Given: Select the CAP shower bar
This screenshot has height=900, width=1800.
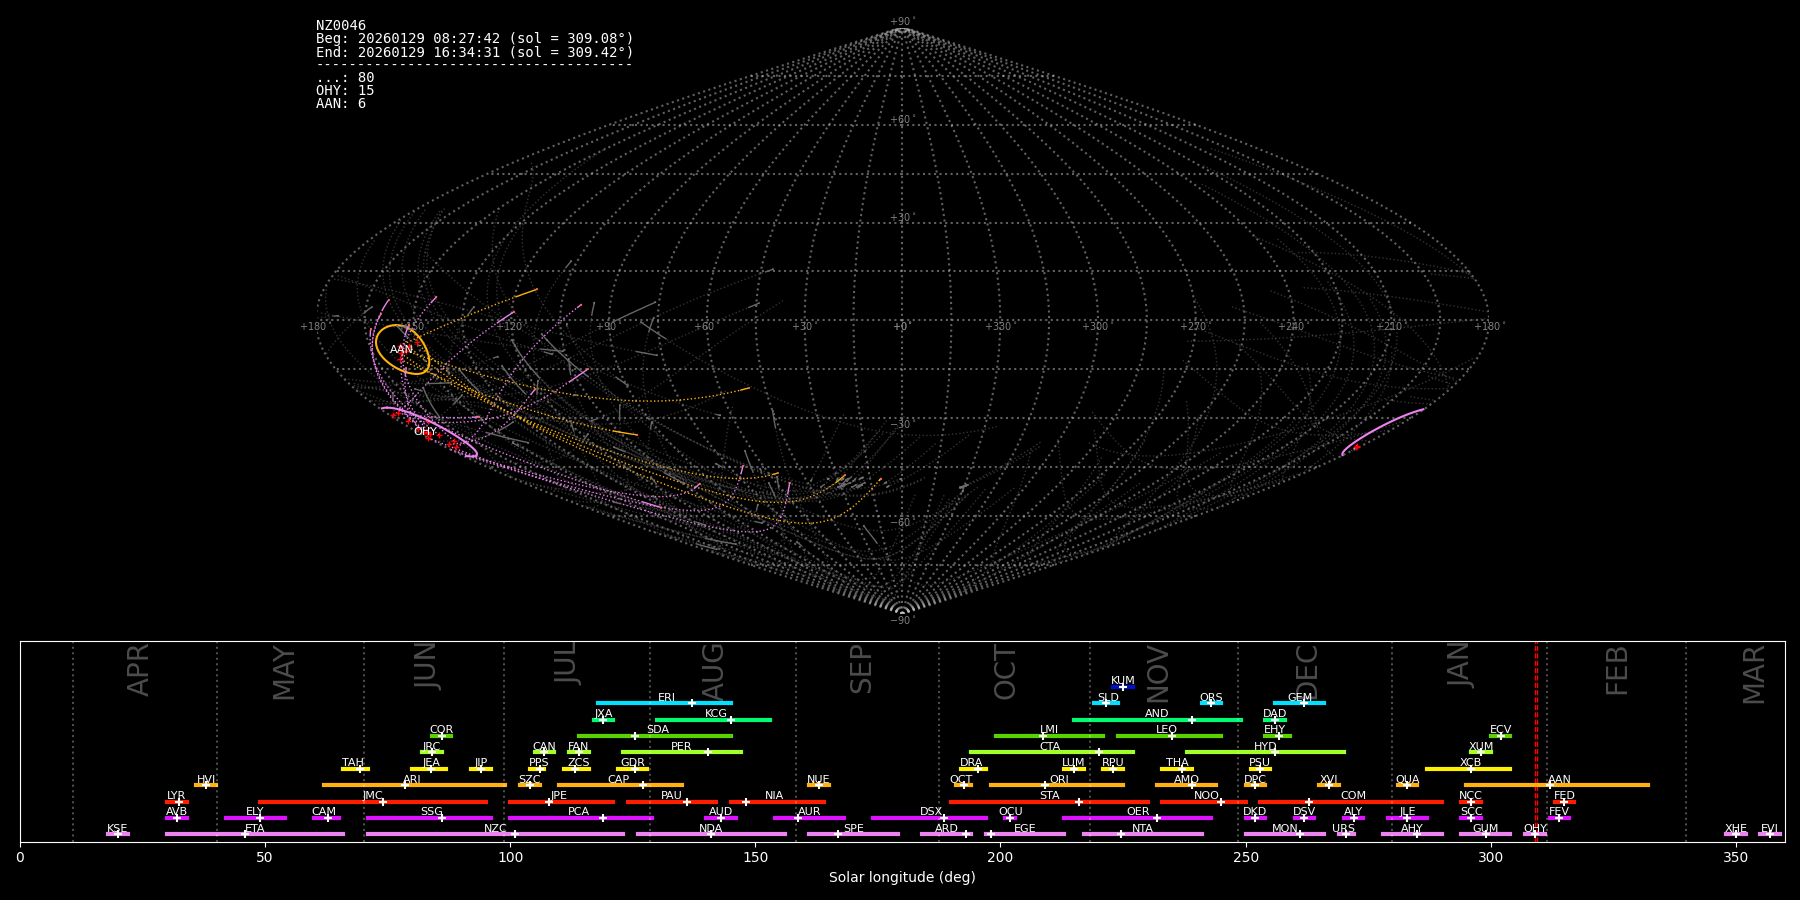Looking at the screenshot, I should tap(620, 785).
